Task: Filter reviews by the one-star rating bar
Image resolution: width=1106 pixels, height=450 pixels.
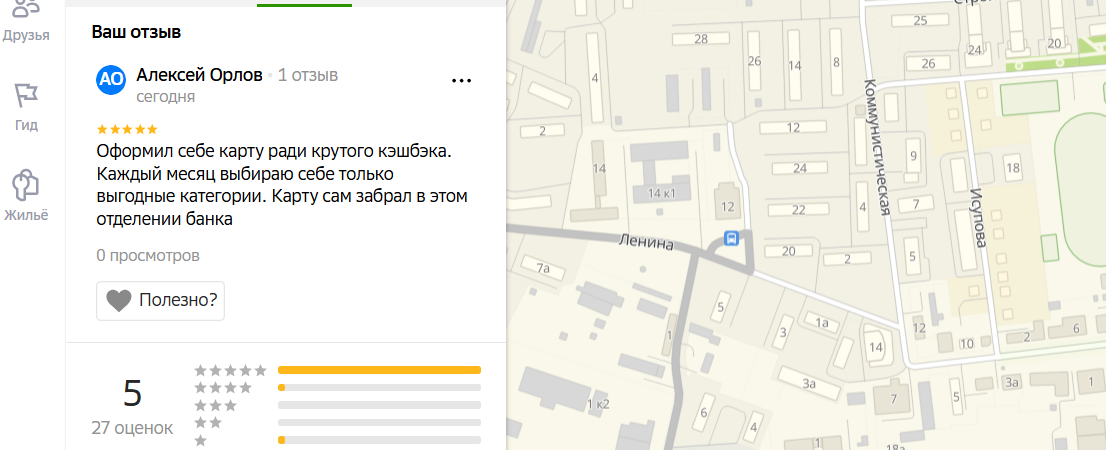Action: (x=379, y=440)
